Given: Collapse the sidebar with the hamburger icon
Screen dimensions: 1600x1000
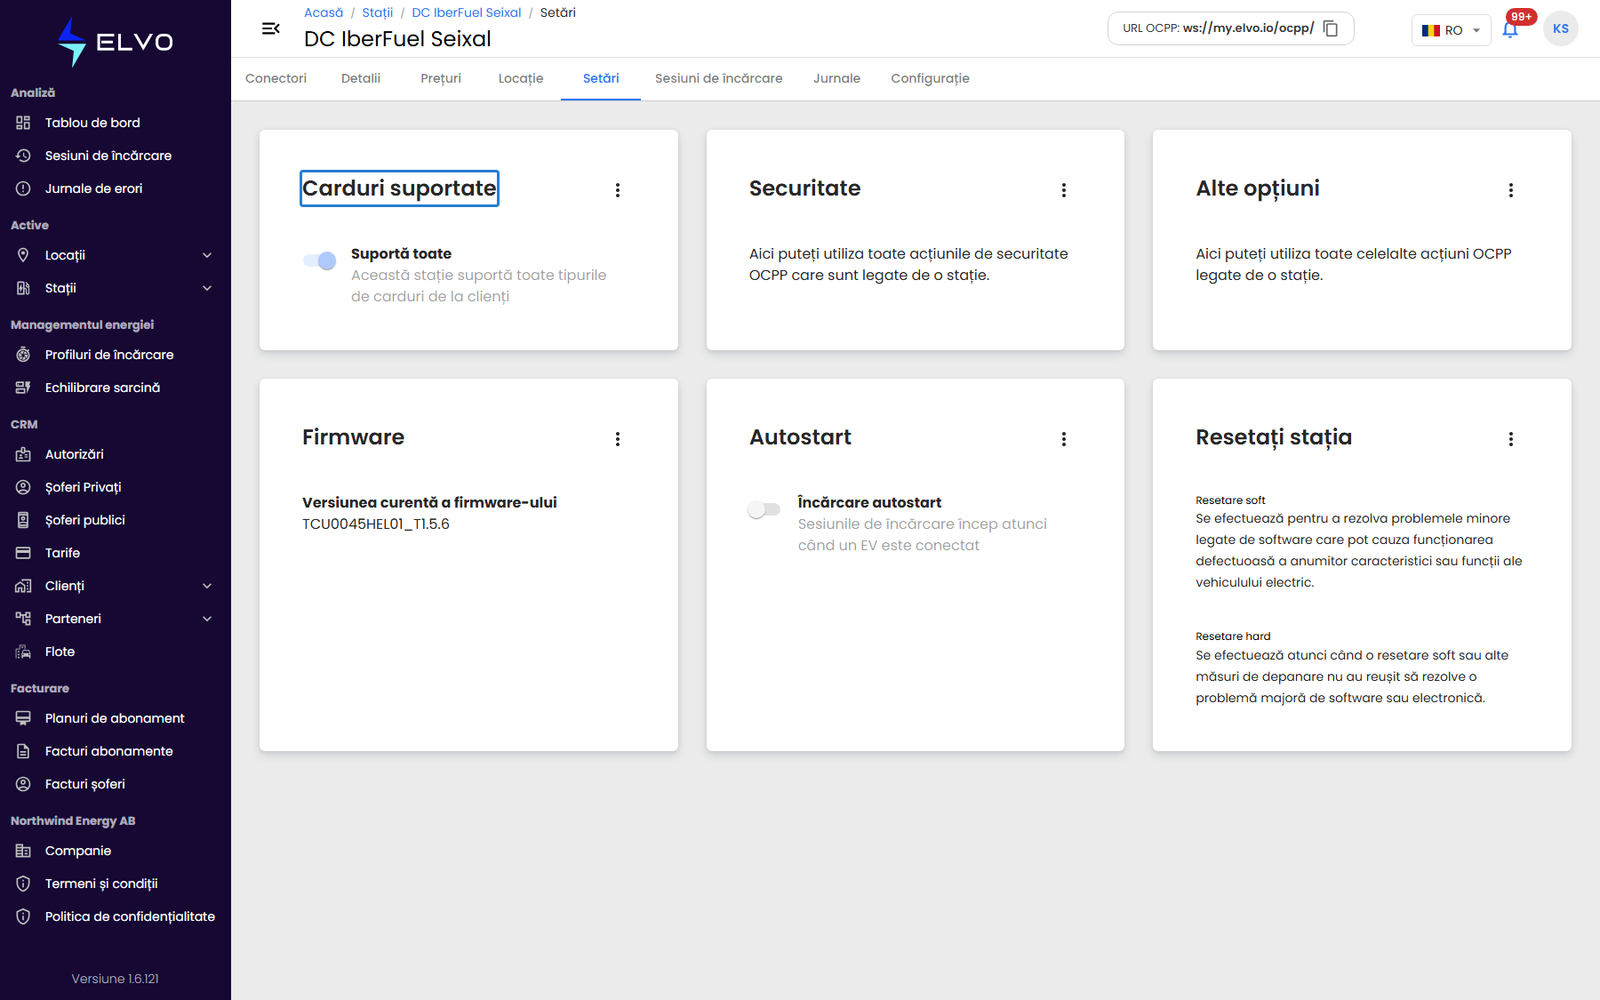Looking at the screenshot, I should pos(270,29).
